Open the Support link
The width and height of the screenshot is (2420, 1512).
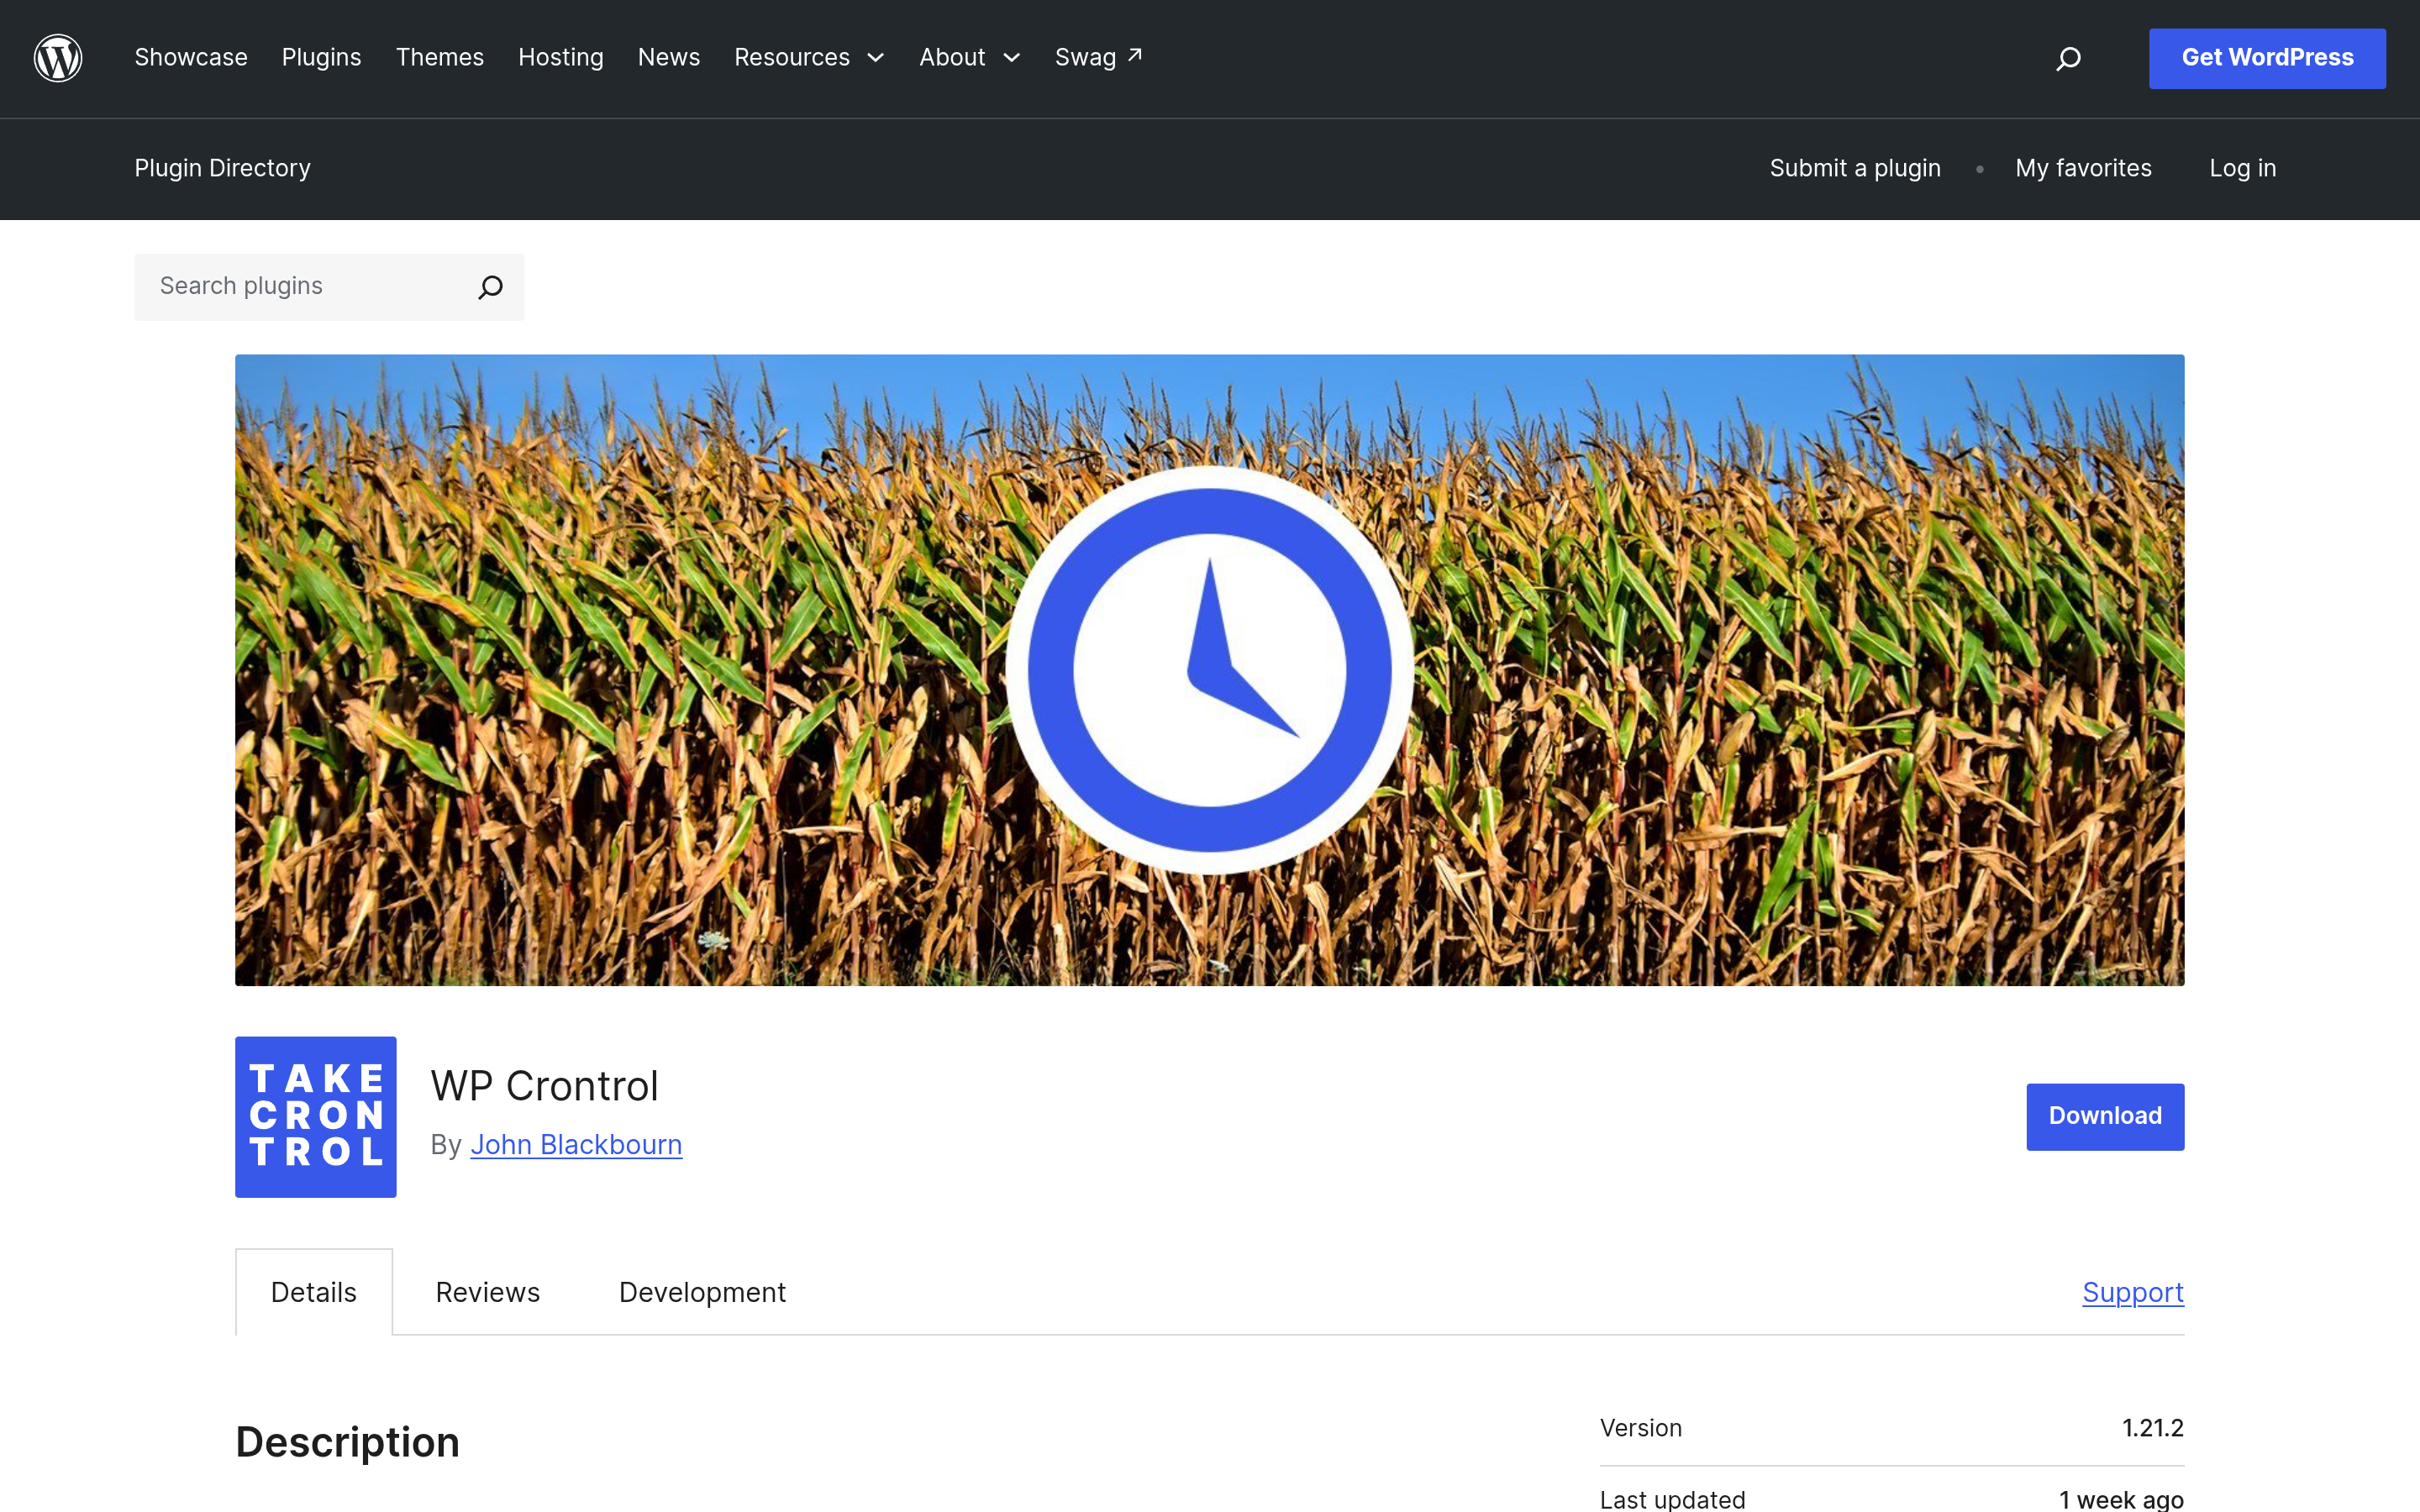[x=2133, y=1293]
